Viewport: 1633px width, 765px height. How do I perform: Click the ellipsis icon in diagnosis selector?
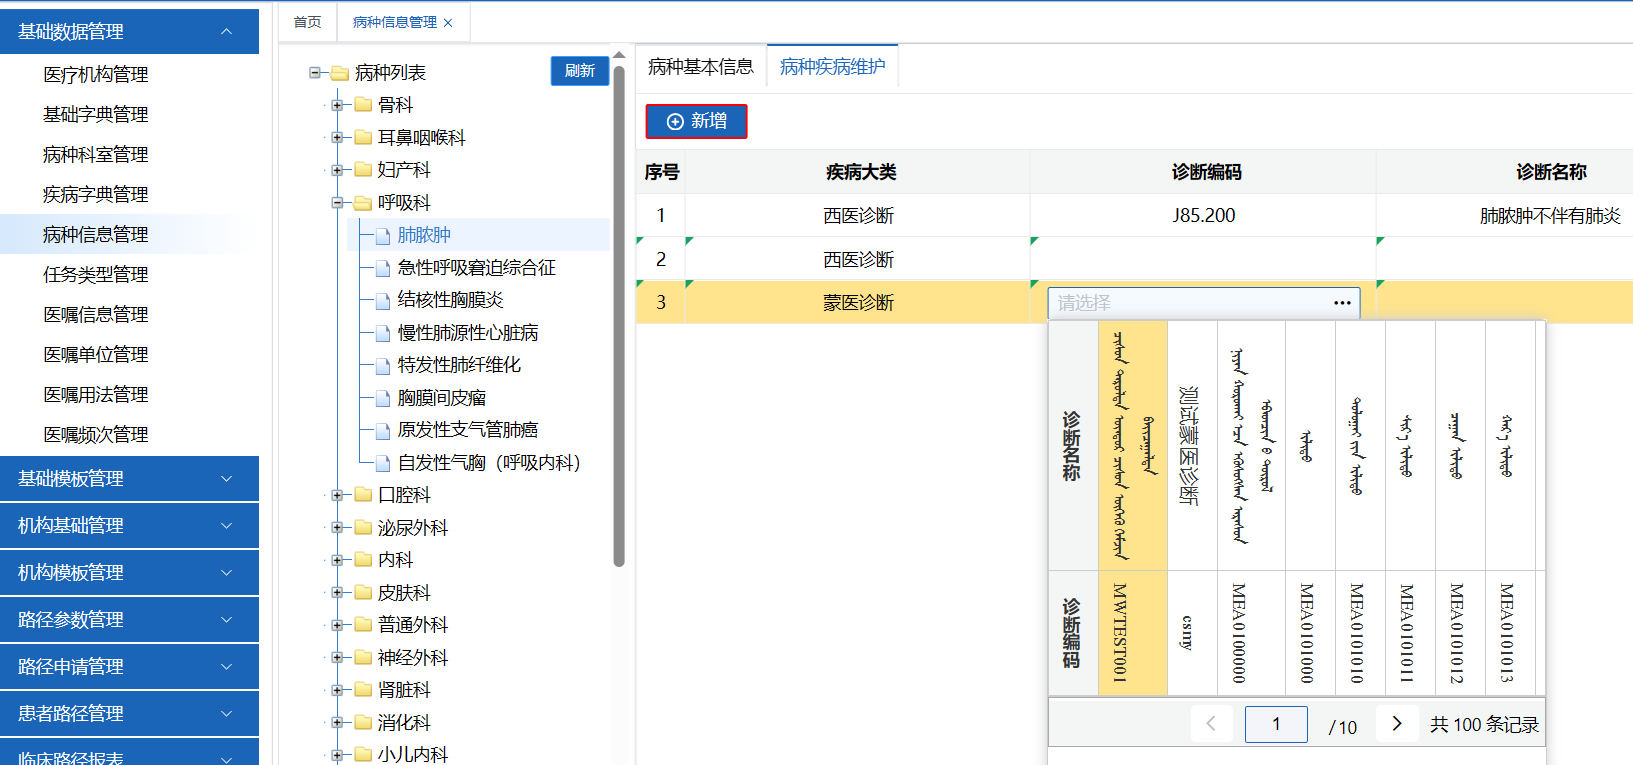(1342, 303)
